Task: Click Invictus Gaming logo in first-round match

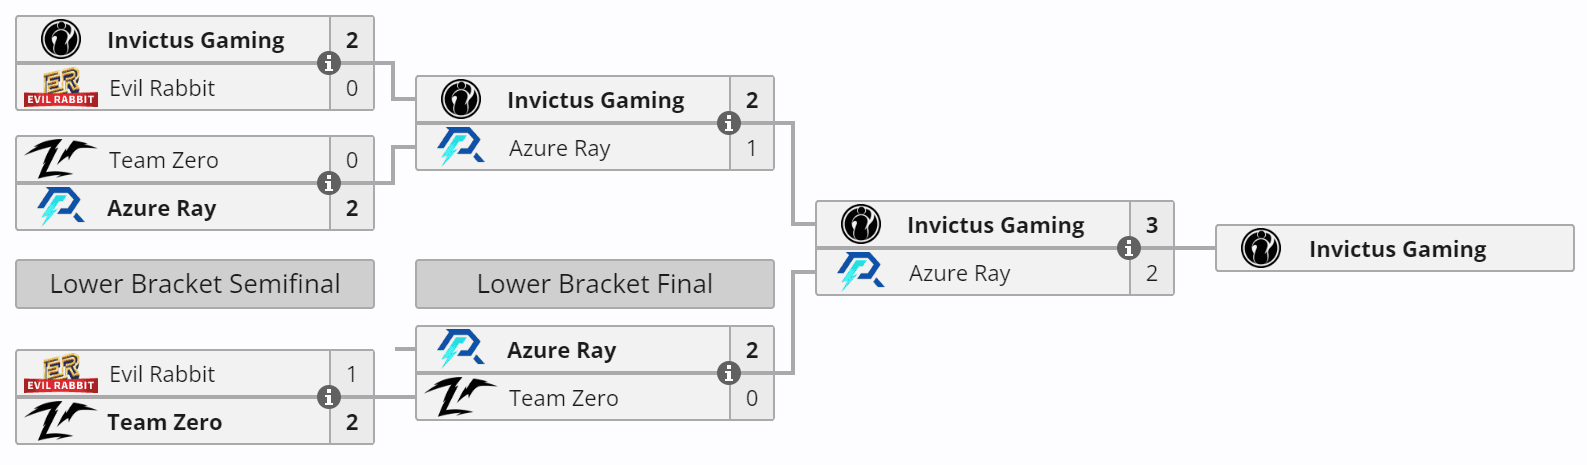Action: pyautogui.click(x=61, y=40)
